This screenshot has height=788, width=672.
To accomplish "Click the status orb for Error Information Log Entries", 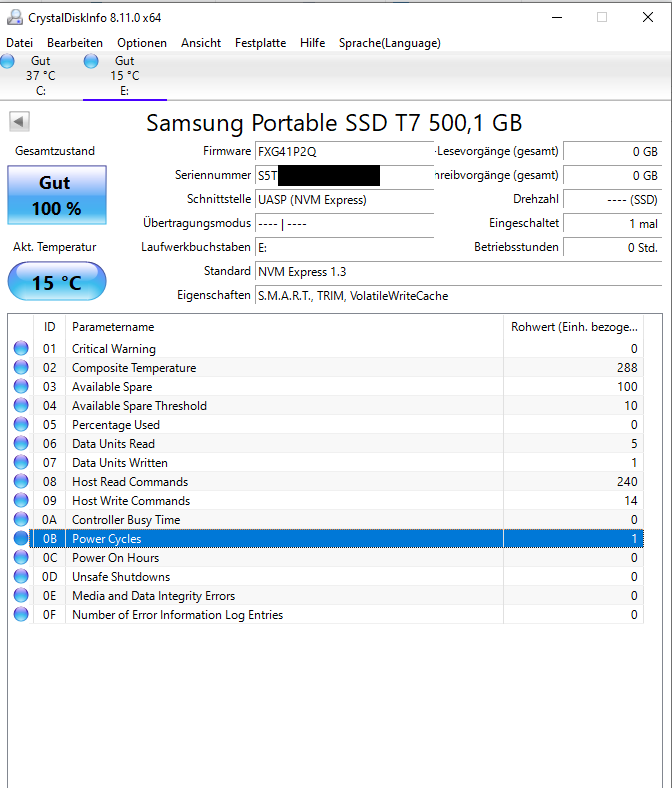I will pyautogui.click(x=21, y=615).
